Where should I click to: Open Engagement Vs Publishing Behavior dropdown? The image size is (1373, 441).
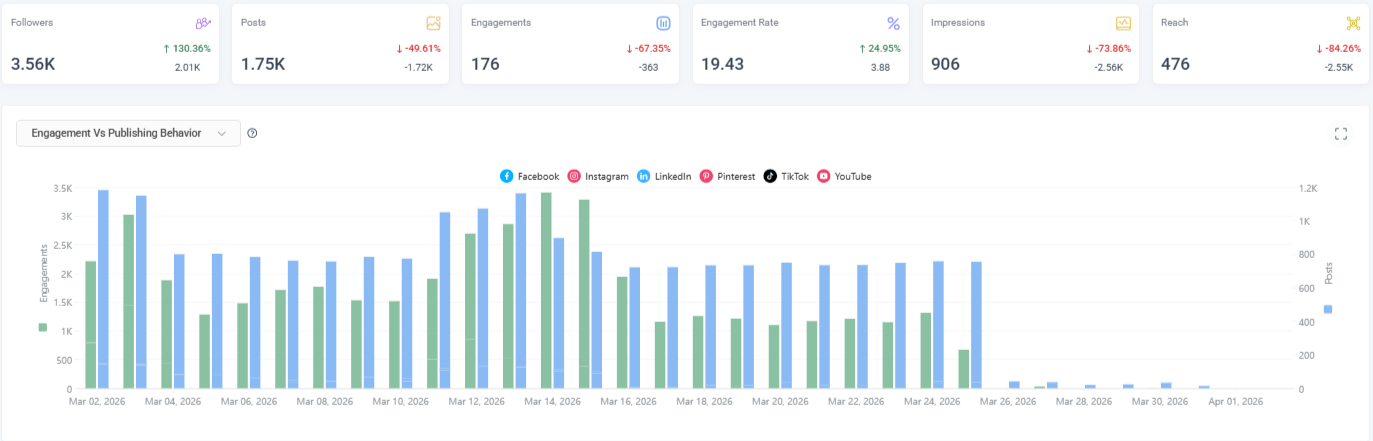pos(128,133)
